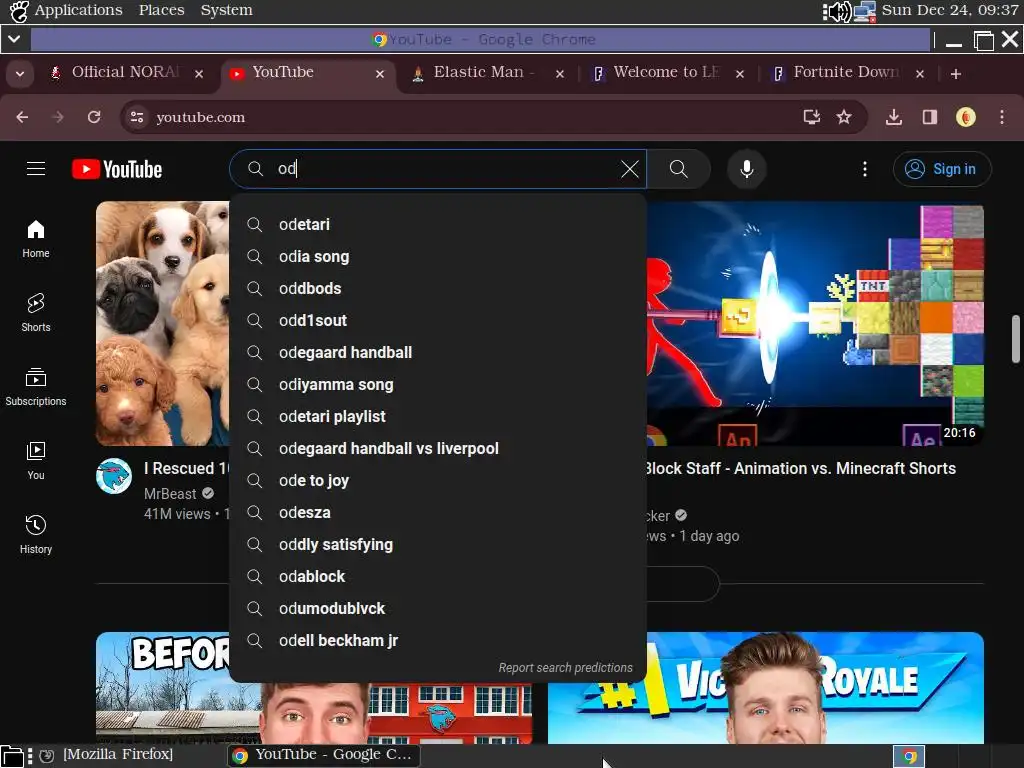Screen dimensions: 1024x768
Task: Select the odetari playlist suggestion
Action: [438, 417]
